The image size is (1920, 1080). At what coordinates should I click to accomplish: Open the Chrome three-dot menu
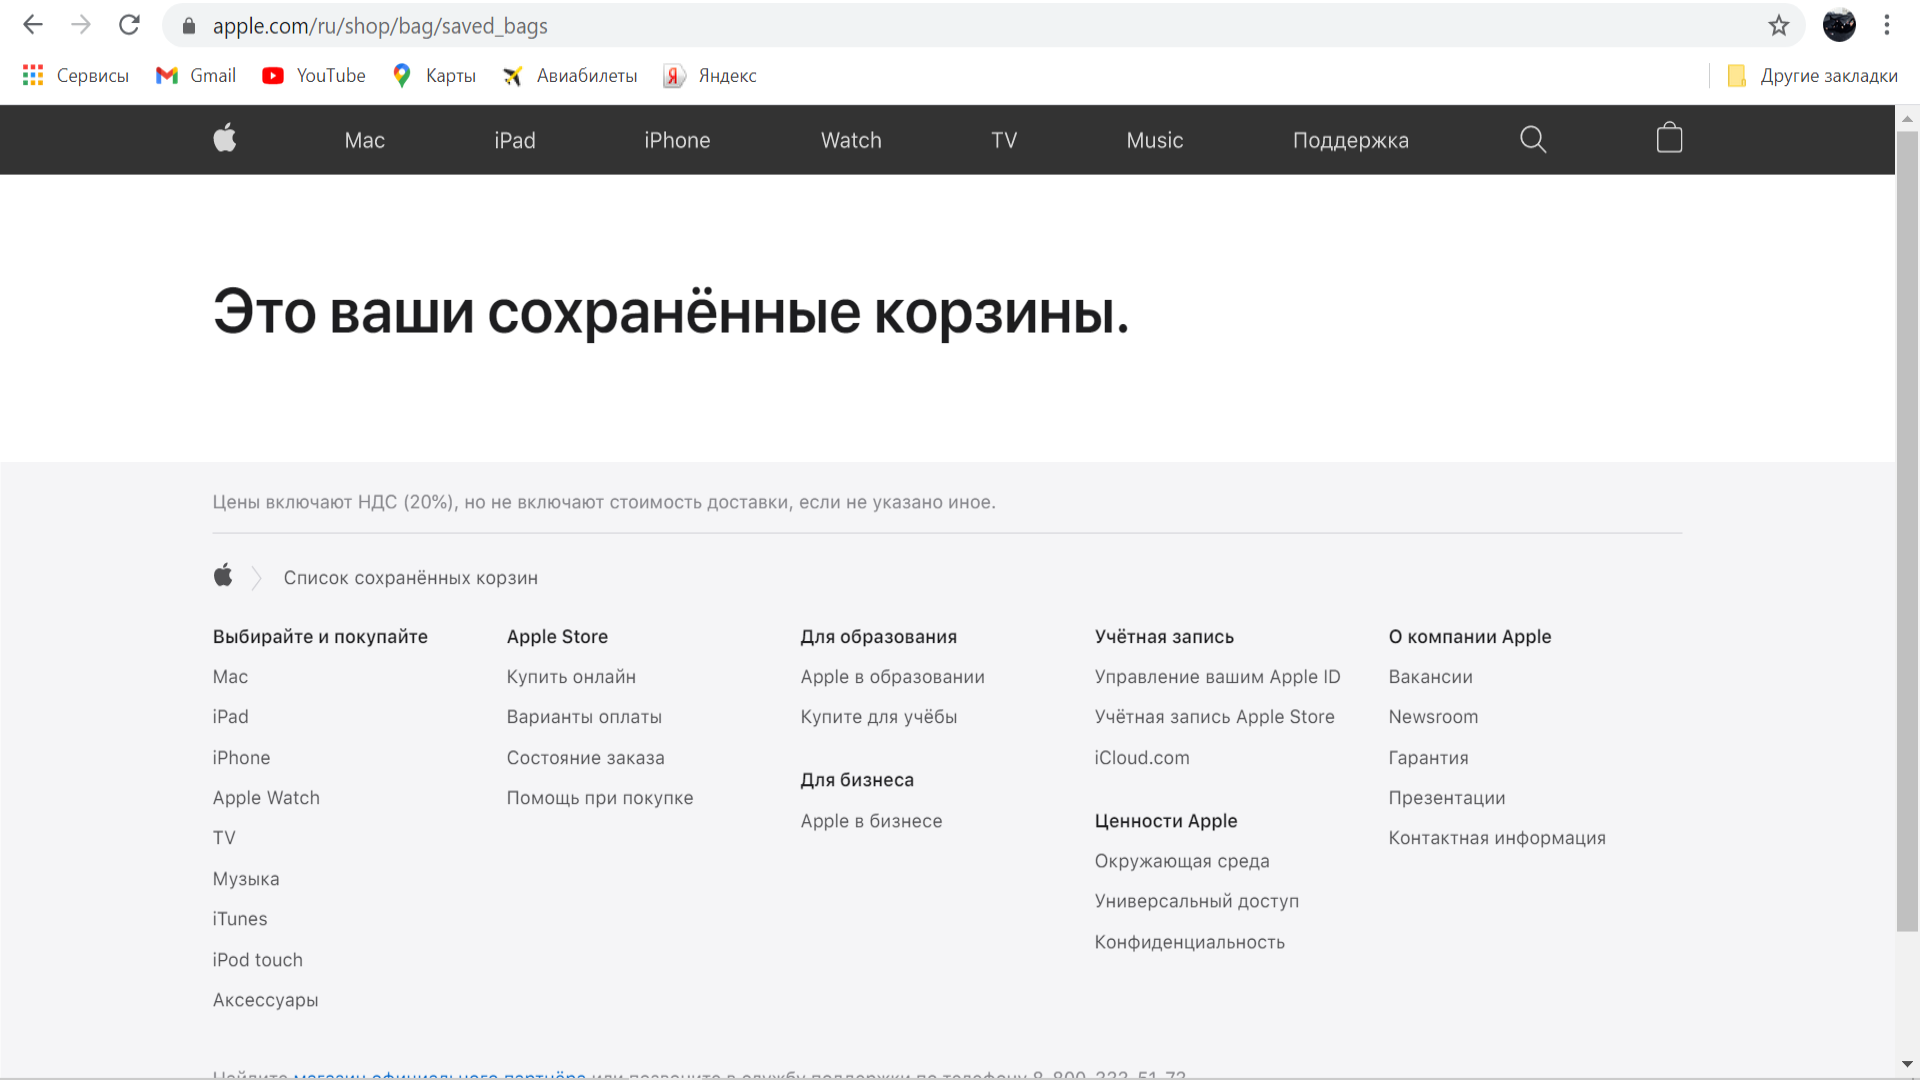point(1887,25)
